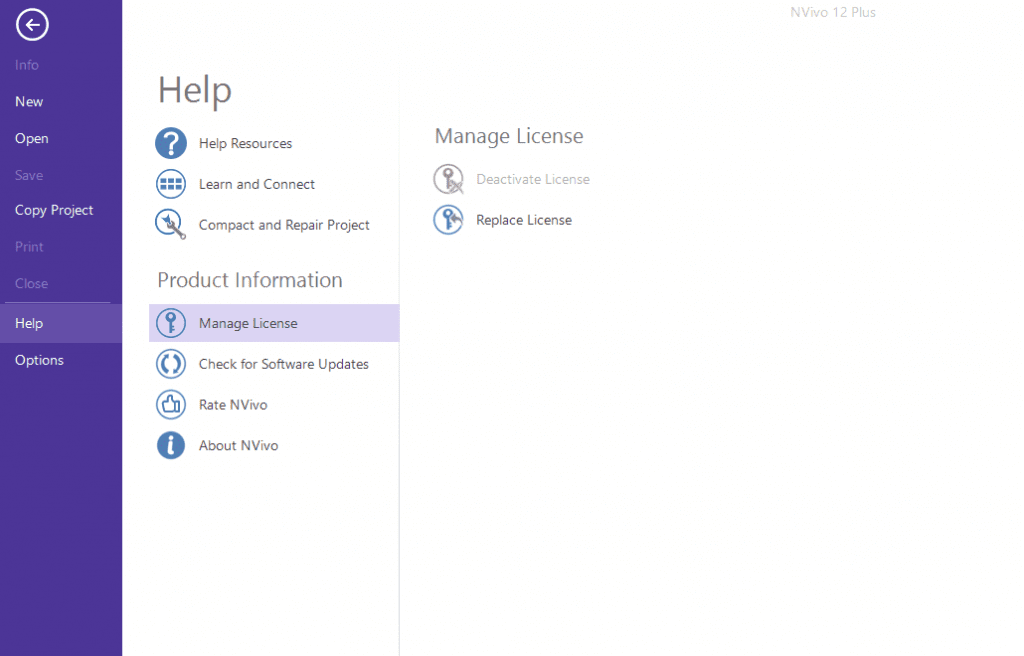
Task: Open Options in the left sidebar
Action: pos(39,360)
